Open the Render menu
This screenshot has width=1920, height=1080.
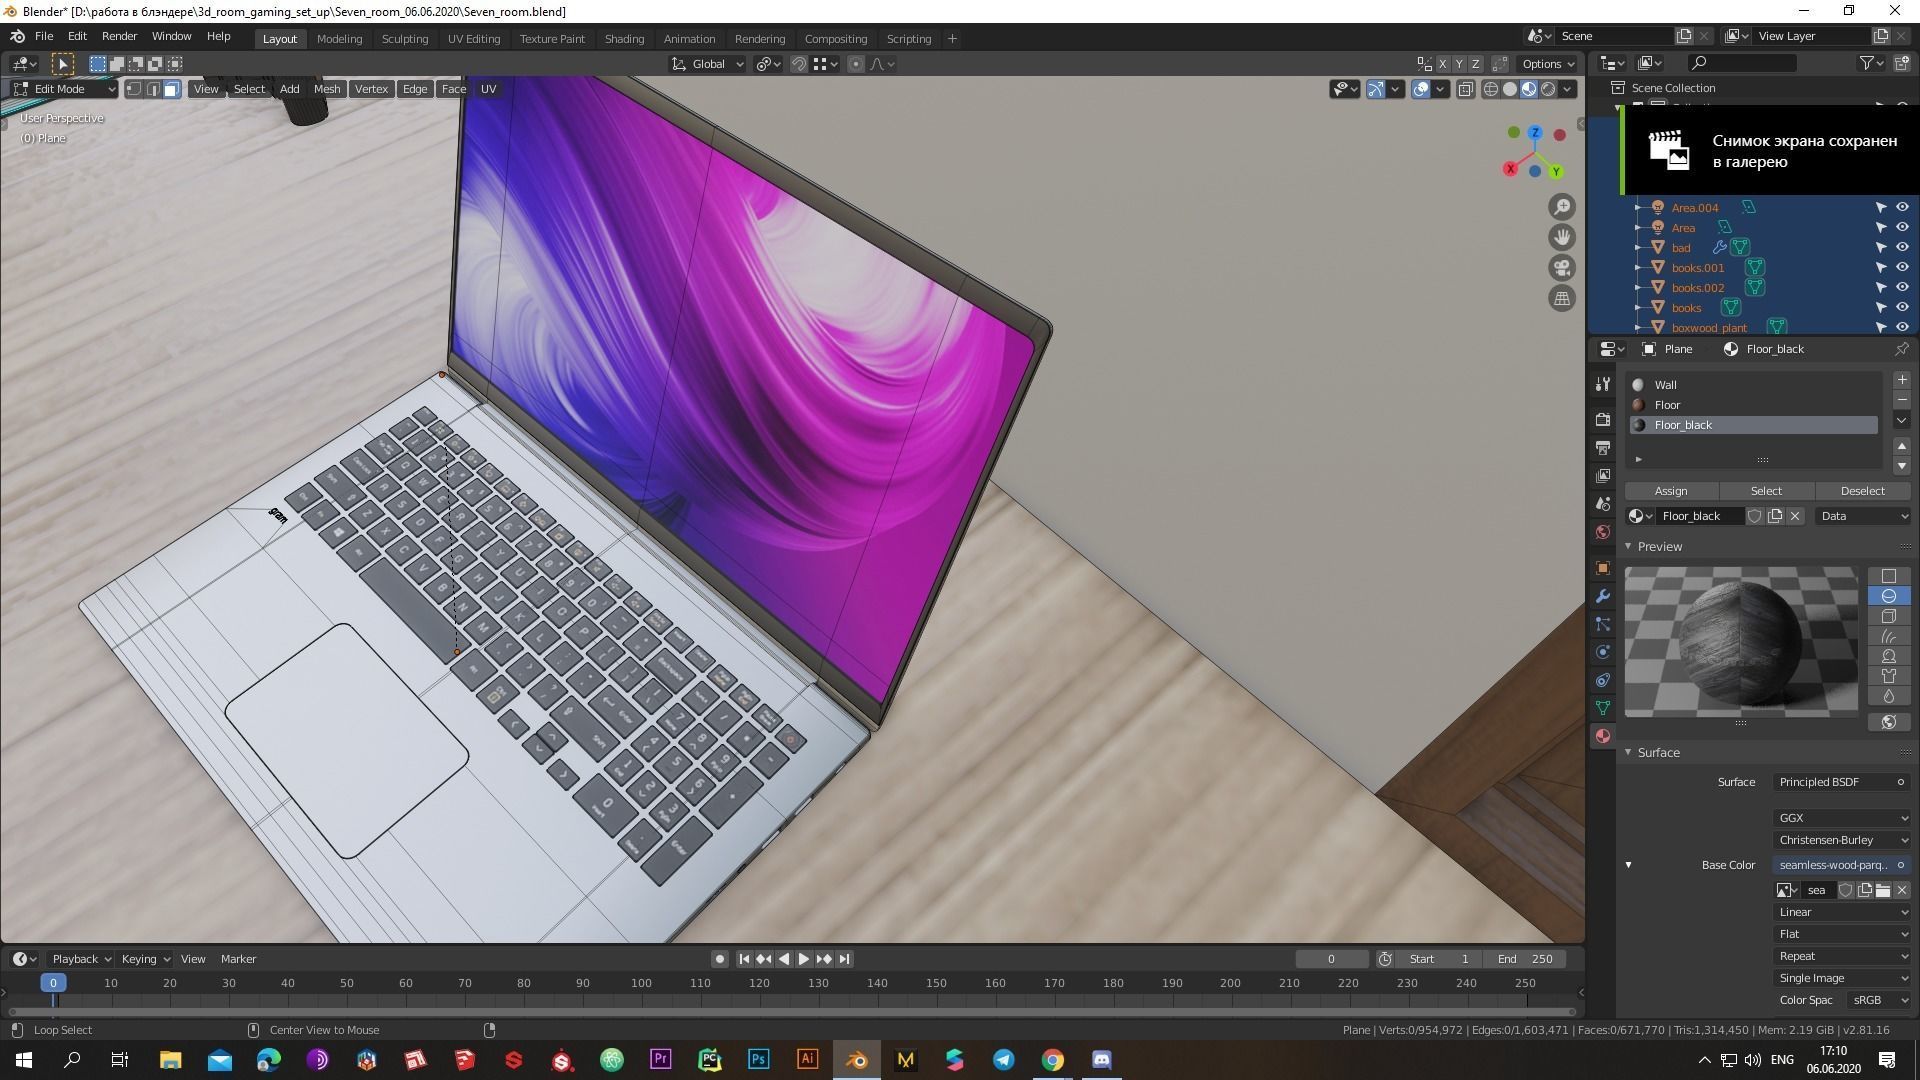point(119,36)
